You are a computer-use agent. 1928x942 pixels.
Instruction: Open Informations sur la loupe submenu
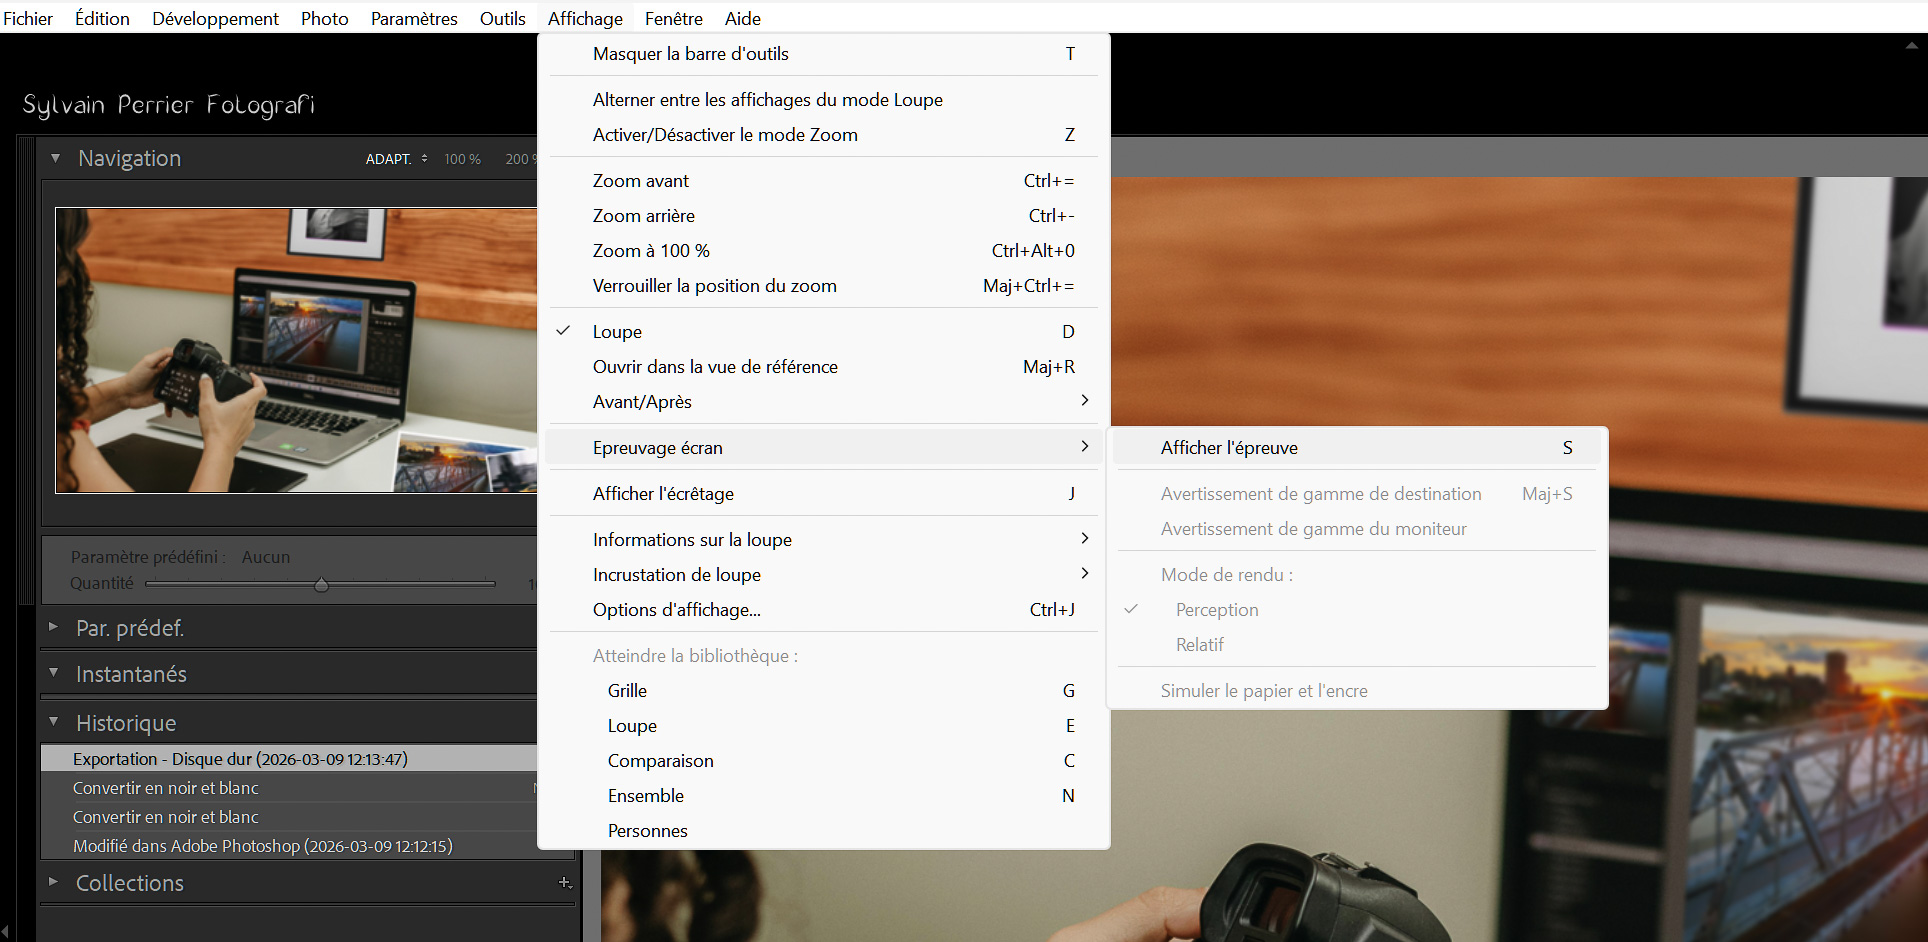coord(692,540)
